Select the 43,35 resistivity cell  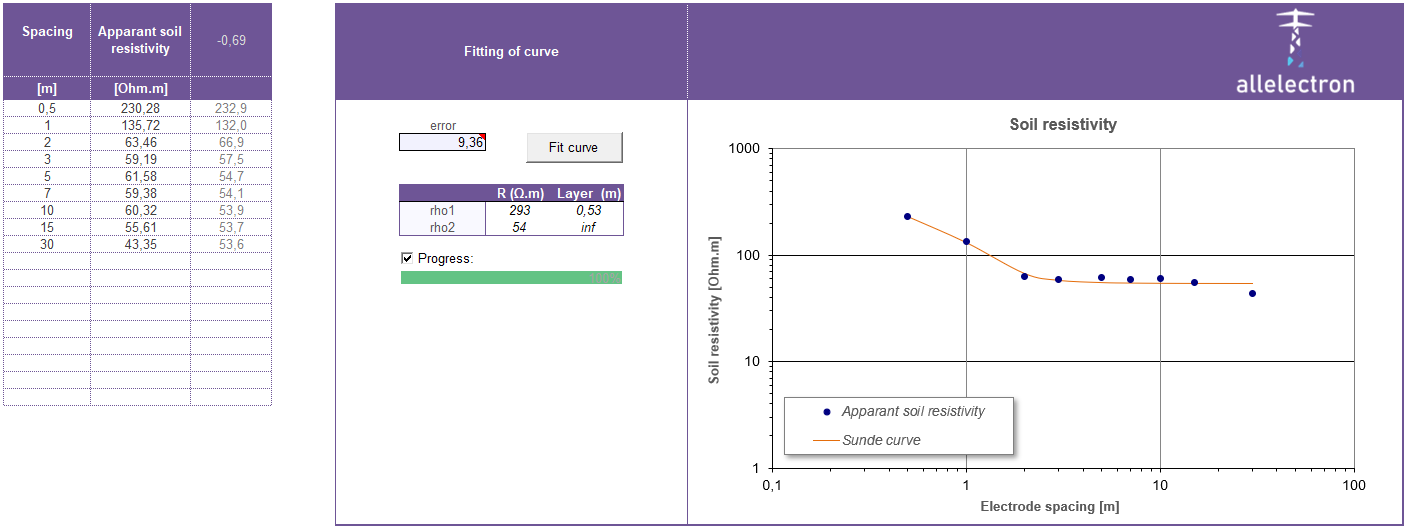tap(140, 244)
